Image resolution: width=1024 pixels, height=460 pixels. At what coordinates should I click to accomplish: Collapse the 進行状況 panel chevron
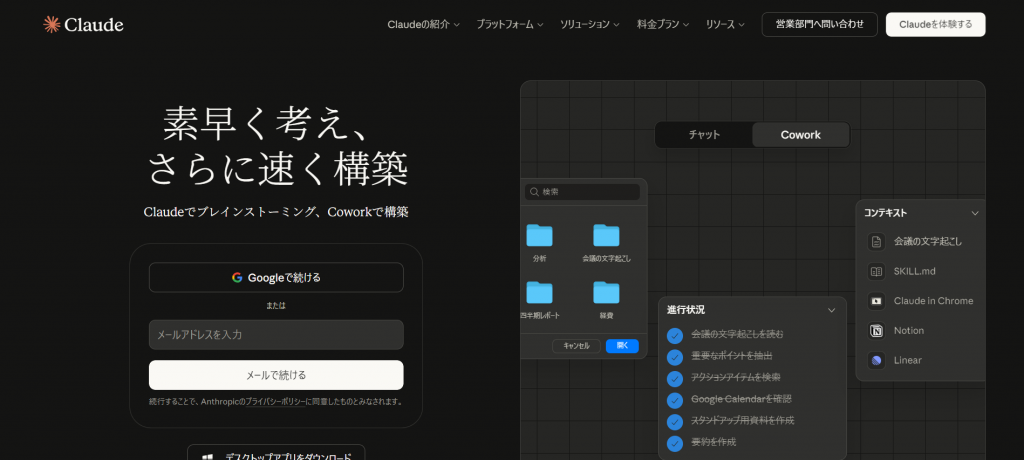coord(831,310)
